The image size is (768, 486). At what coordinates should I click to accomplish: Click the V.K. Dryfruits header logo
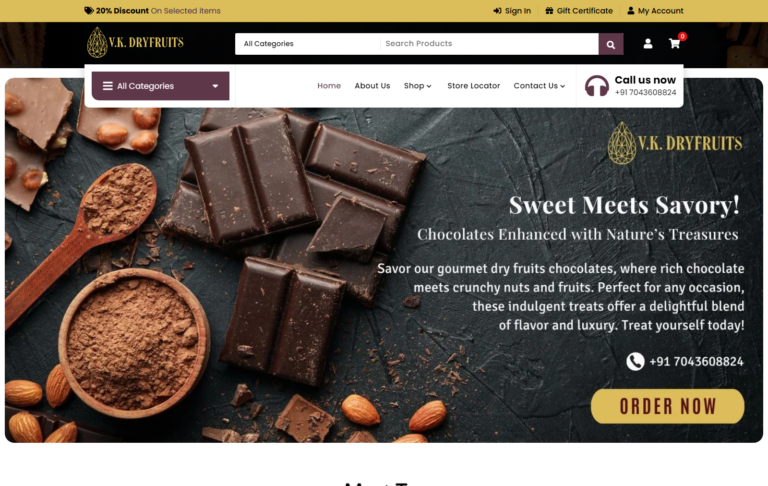tap(135, 43)
